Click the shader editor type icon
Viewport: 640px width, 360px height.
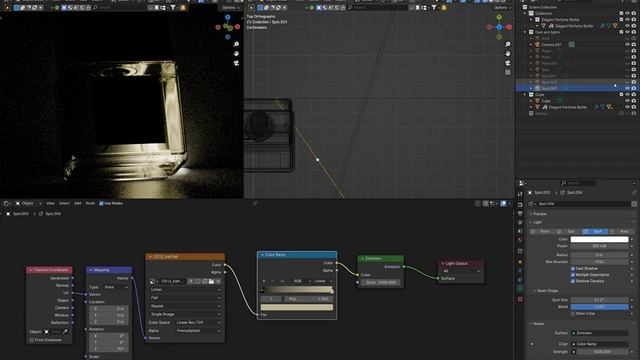point(7,203)
